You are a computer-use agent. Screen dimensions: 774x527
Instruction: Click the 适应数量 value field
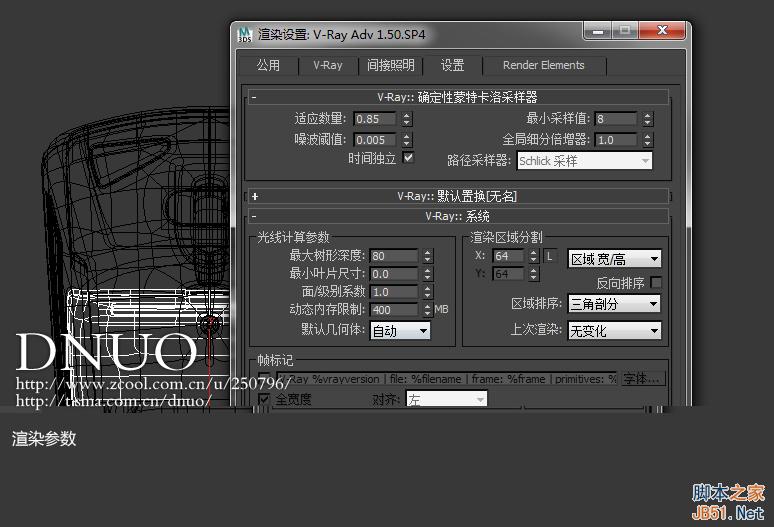[375, 119]
